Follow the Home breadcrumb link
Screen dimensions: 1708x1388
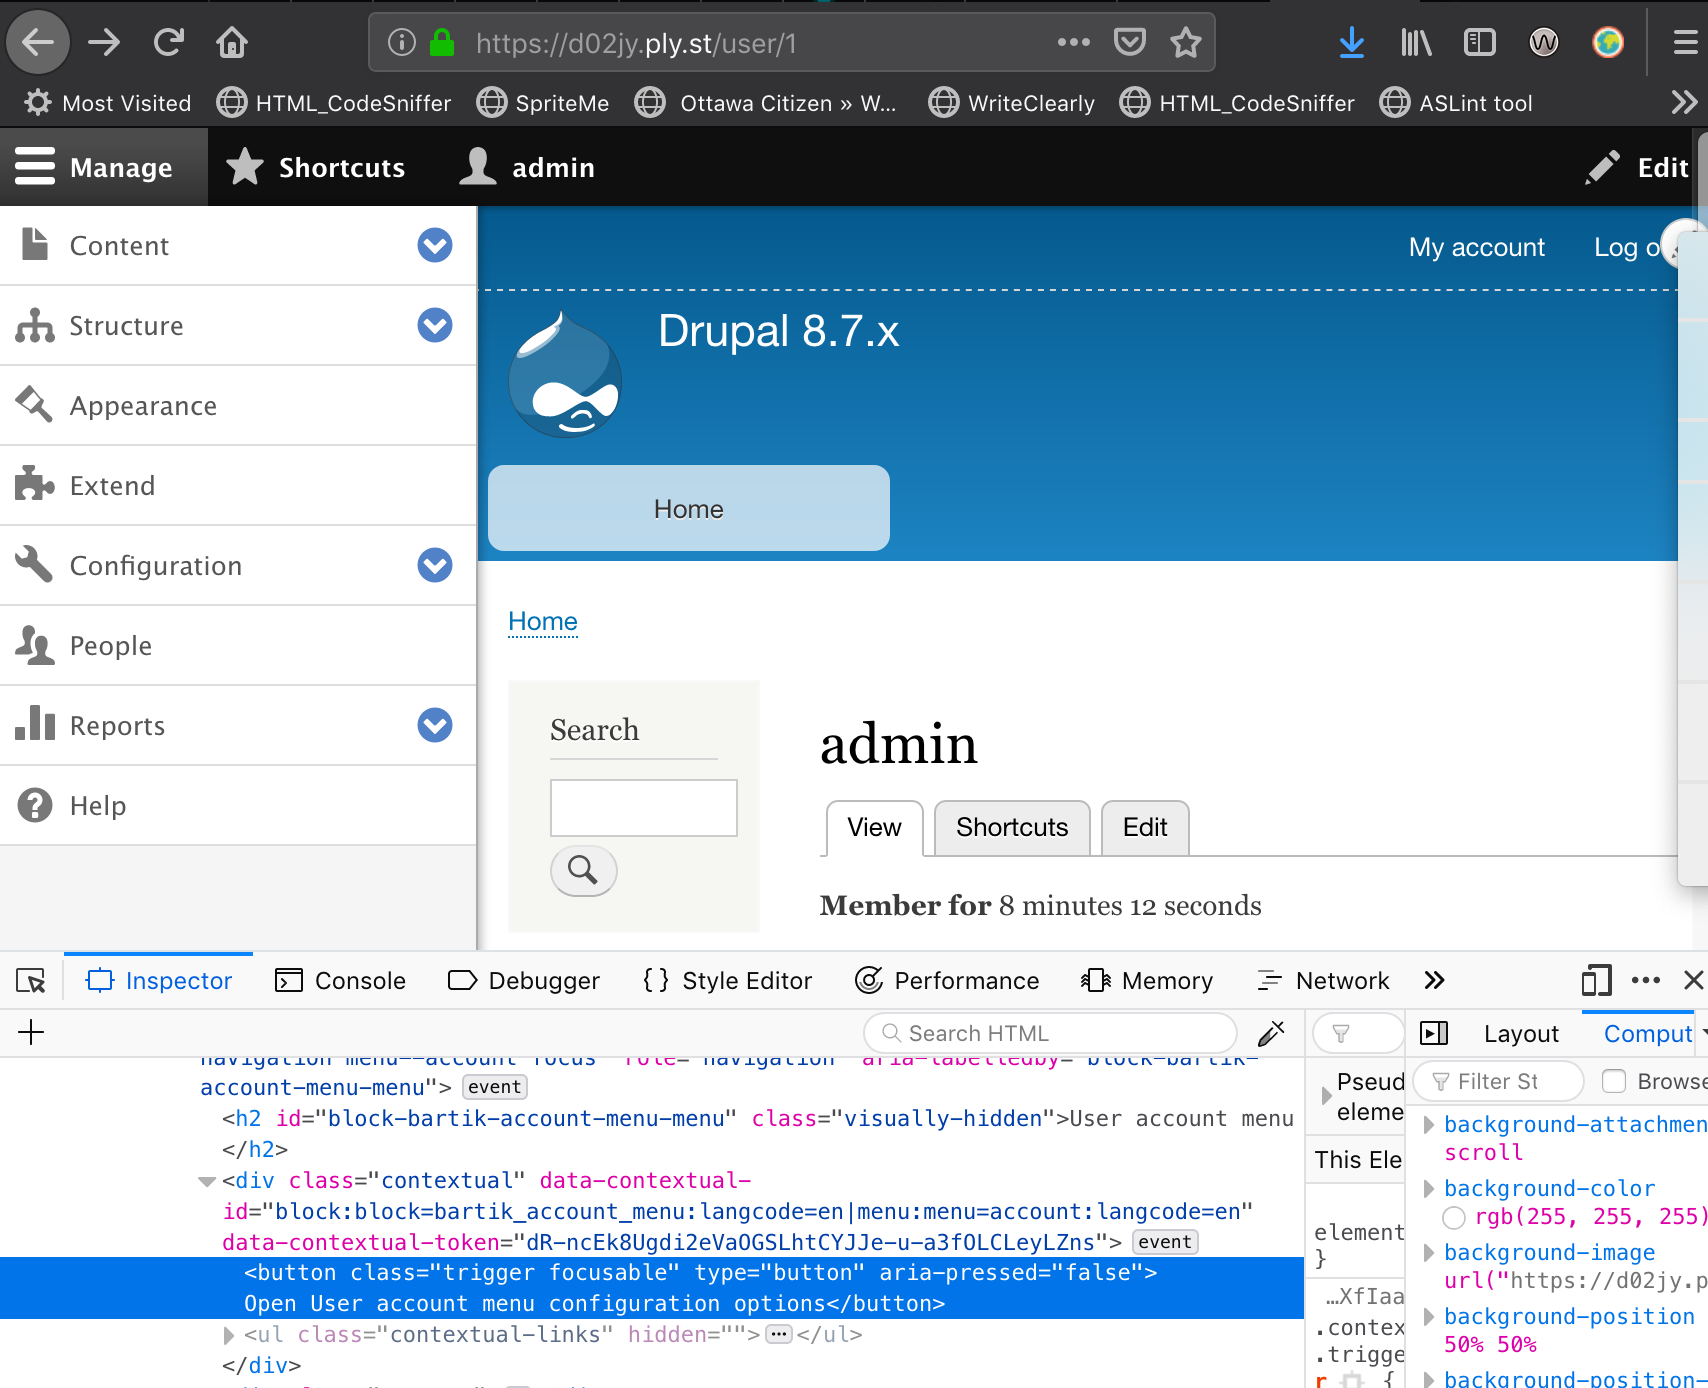point(542,621)
